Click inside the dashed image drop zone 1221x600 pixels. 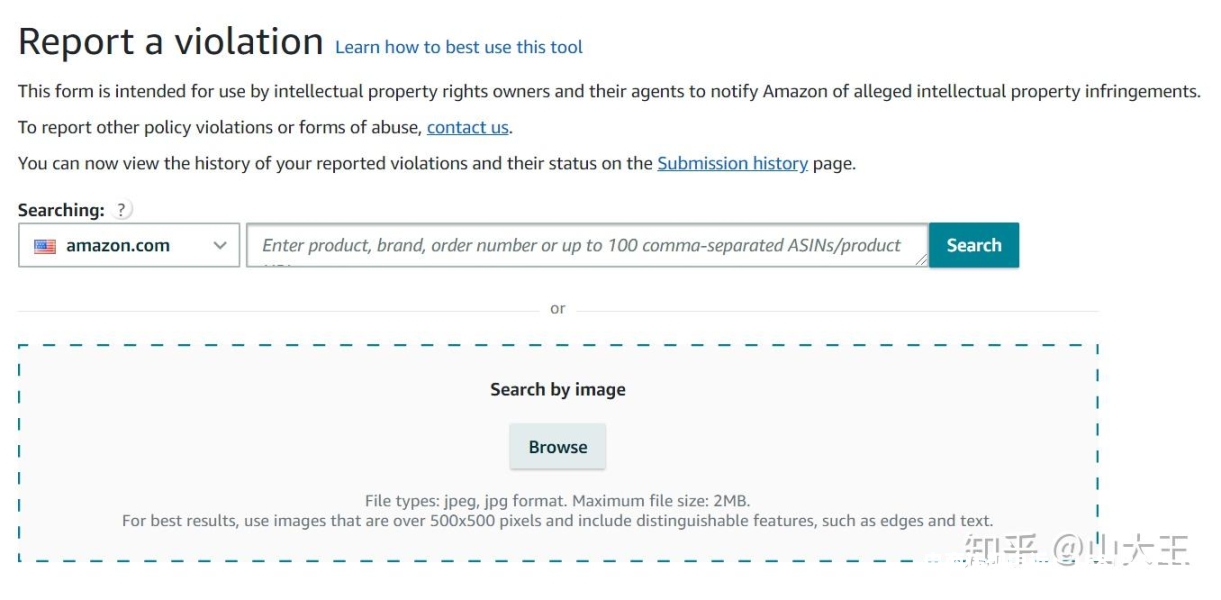click(558, 453)
